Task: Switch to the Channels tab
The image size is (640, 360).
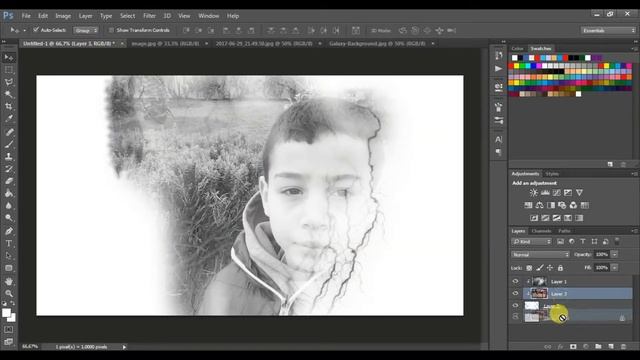Action: coord(541,231)
